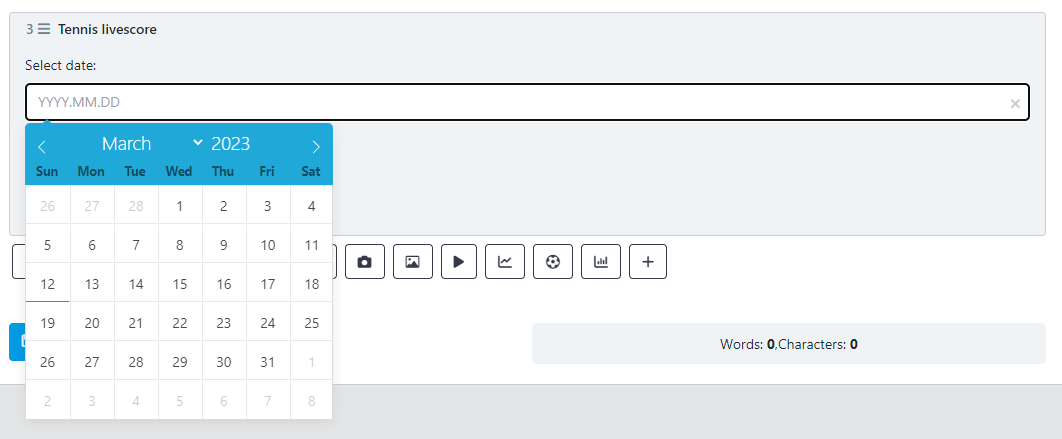The image size is (1062, 439).
Task: Select greyed-out February 27 date cell
Action: pos(92,205)
